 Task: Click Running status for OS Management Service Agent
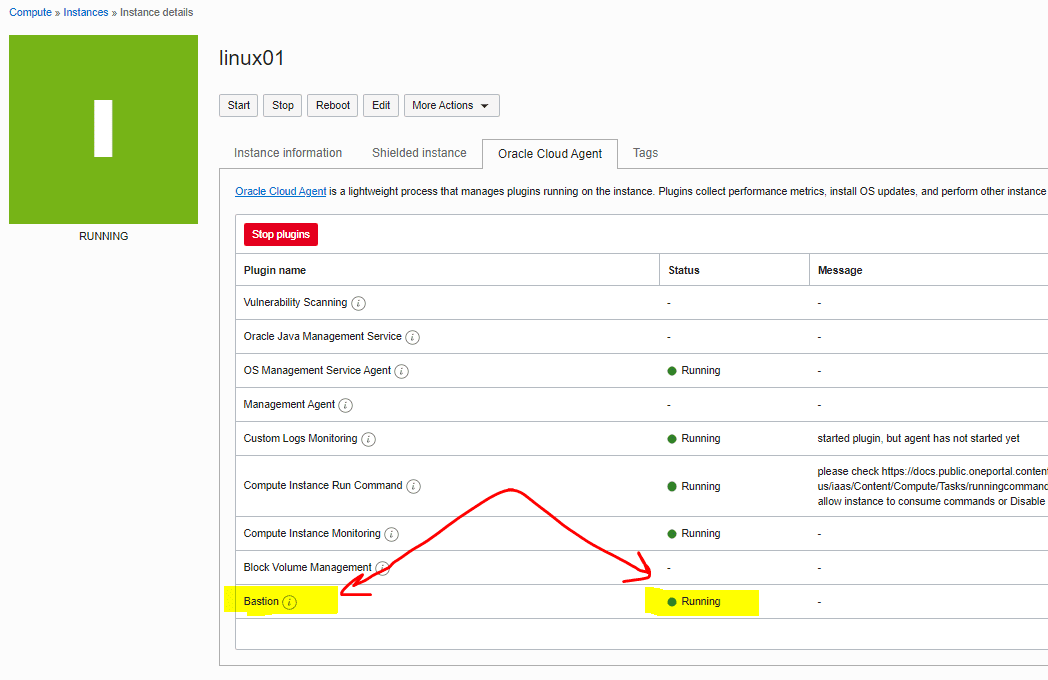694,370
